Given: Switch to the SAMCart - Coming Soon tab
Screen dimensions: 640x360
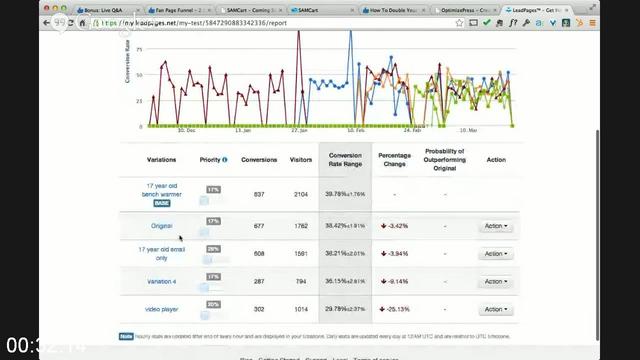Looking at the screenshot, I should (x=250, y=10).
